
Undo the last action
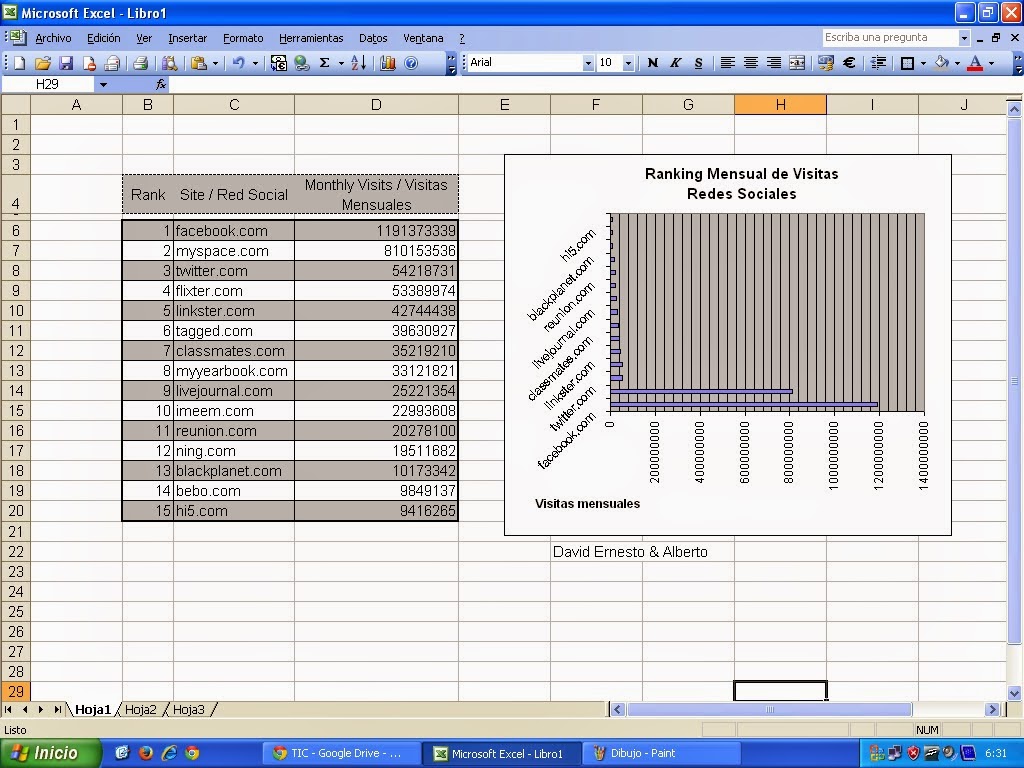[238, 63]
